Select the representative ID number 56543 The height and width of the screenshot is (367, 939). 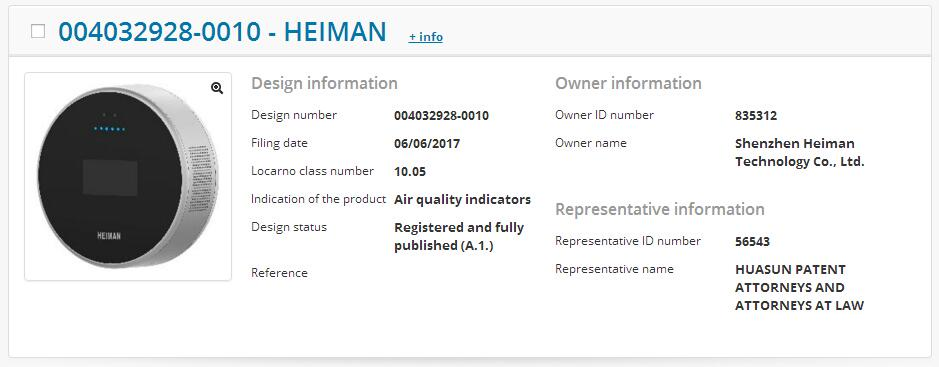point(752,242)
